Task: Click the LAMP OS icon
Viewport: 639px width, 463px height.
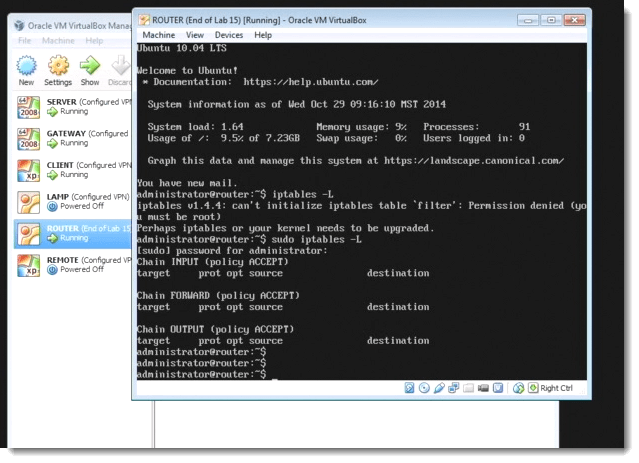Action: [x=29, y=202]
